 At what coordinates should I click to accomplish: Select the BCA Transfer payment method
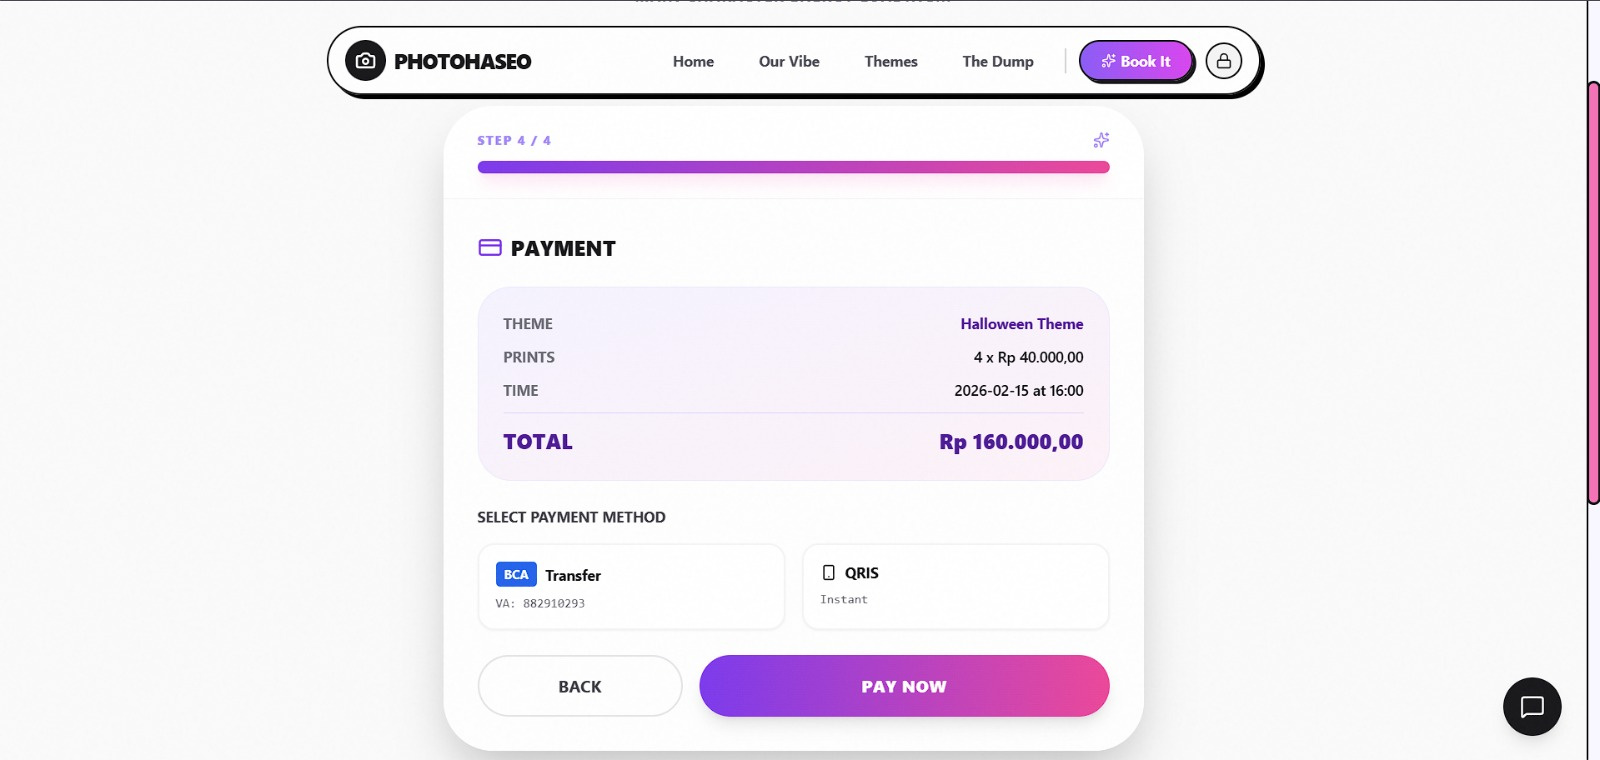coord(631,586)
